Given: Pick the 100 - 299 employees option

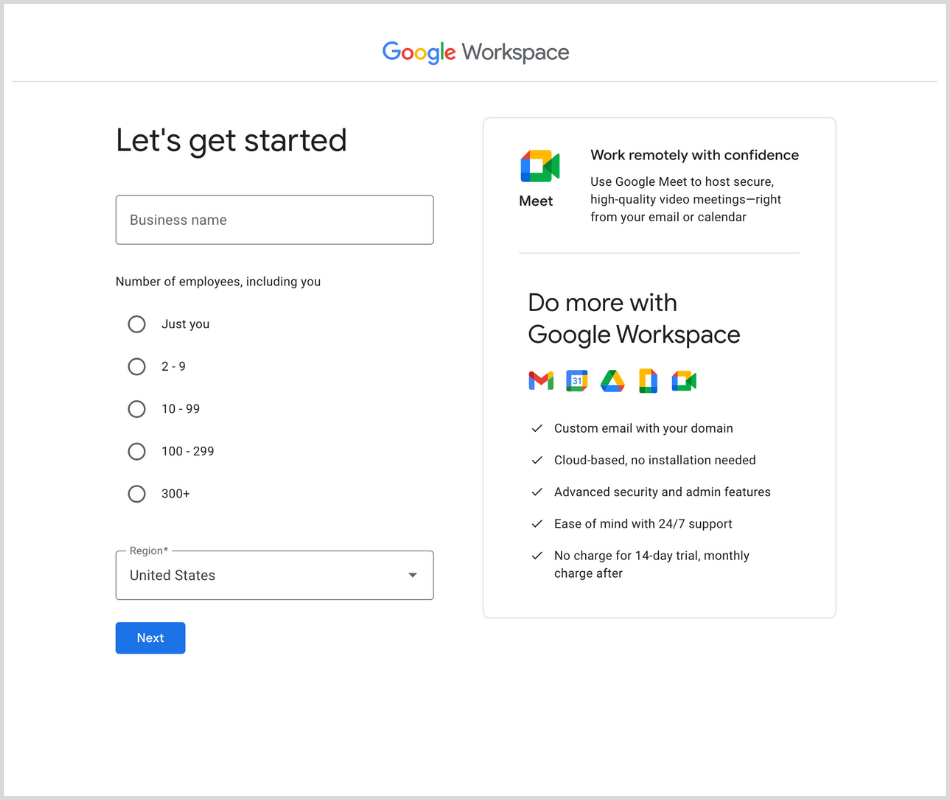Looking at the screenshot, I should [x=137, y=452].
